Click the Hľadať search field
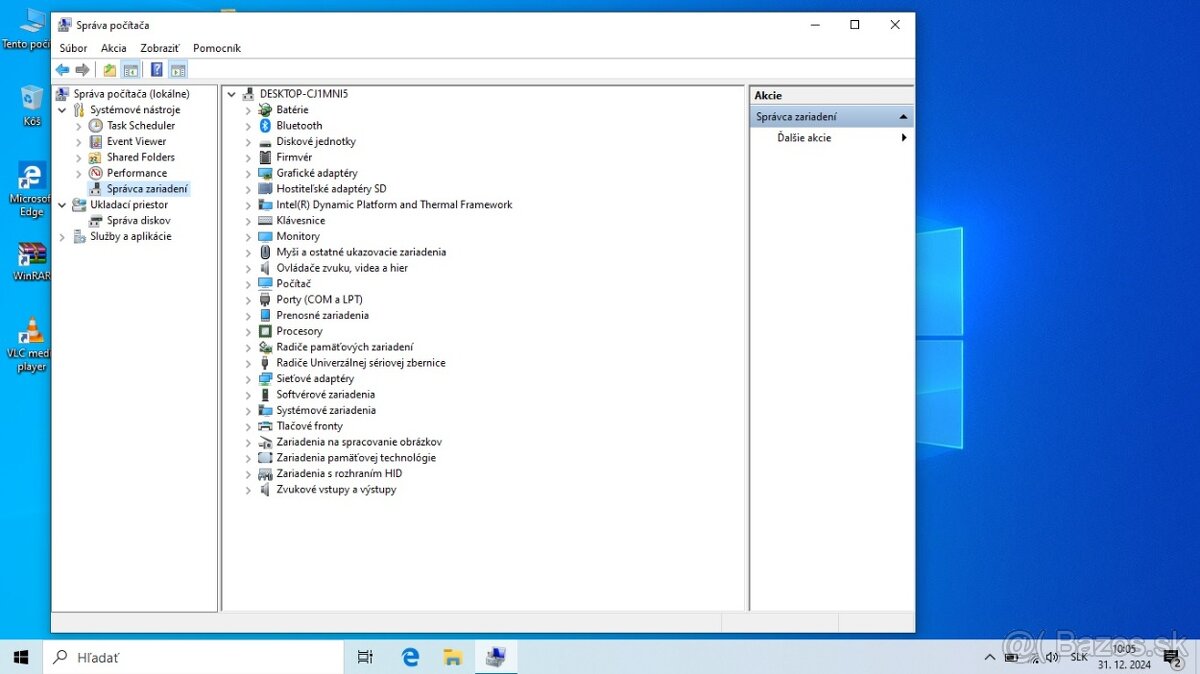The height and width of the screenshot is (674, 1200). click(x=150, y=657)
